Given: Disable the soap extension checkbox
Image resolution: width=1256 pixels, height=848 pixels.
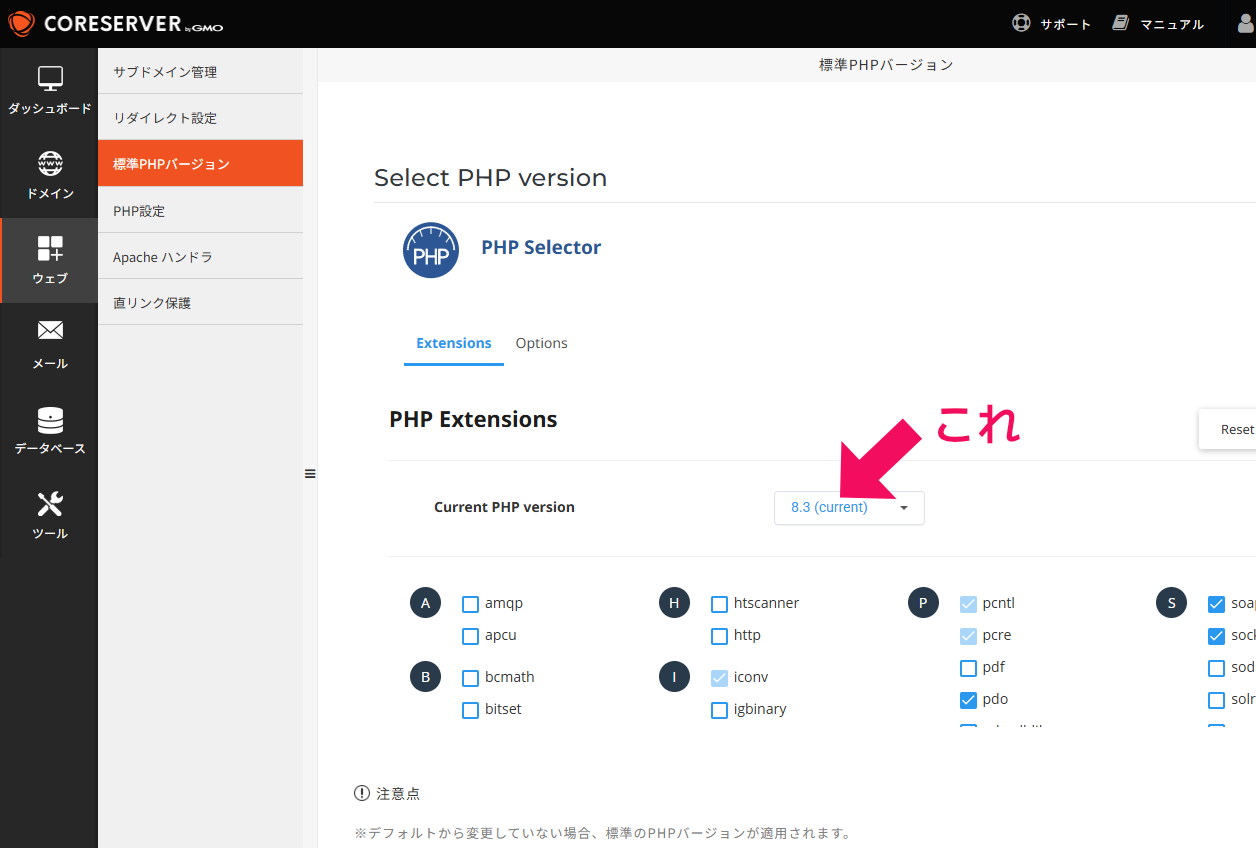Looking at the screenshot, I should (1216, 604).
